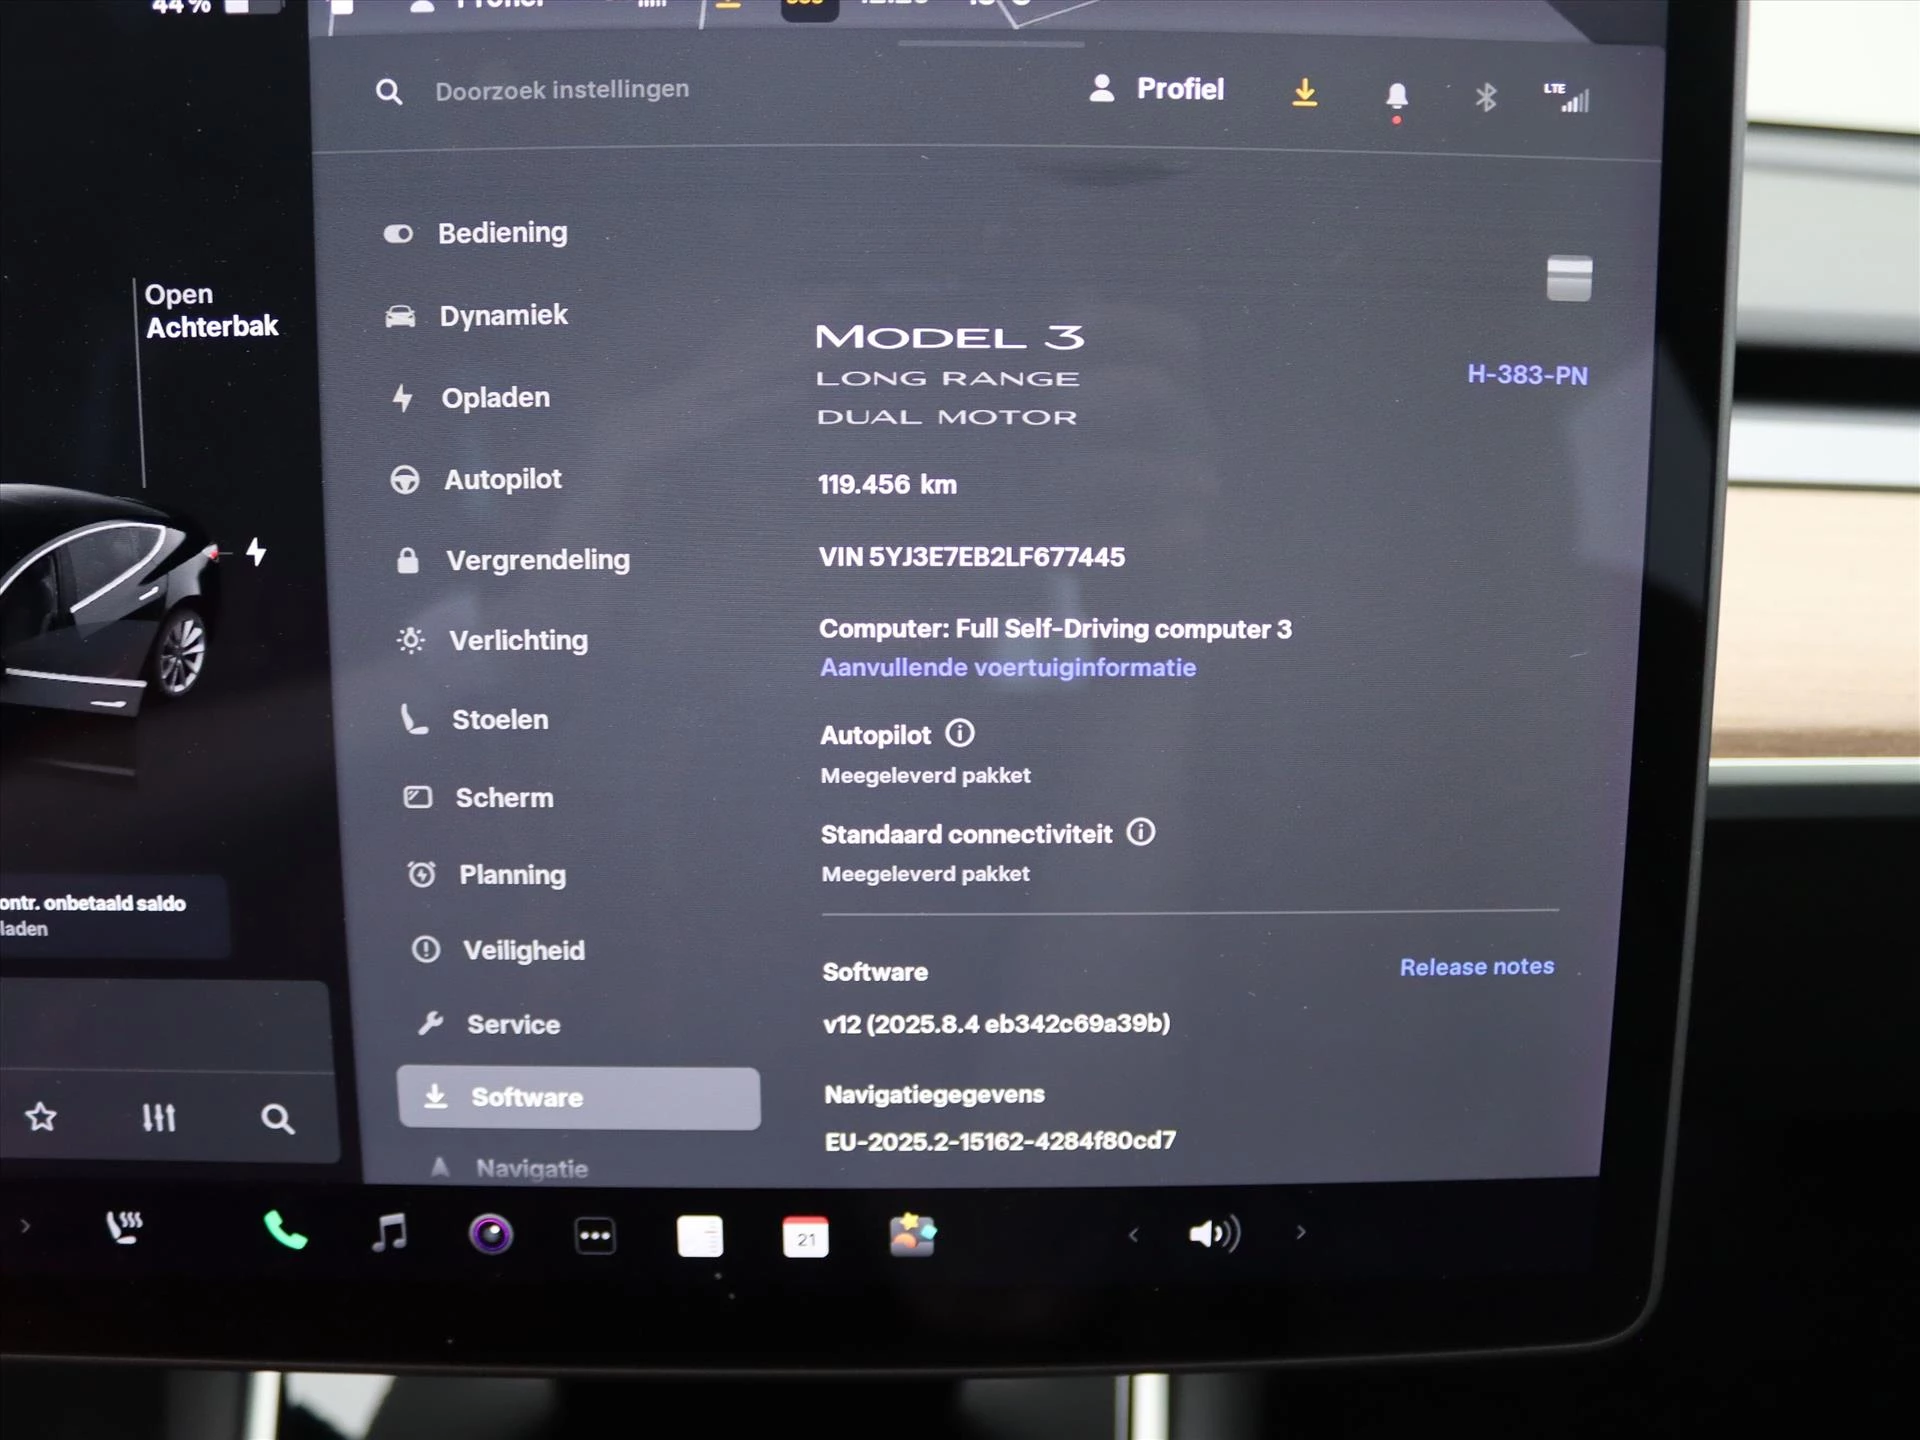The height and width of the screenshot is (1440, 1920).
Task: Open the Profiel menu
Action: (1156, 89)
